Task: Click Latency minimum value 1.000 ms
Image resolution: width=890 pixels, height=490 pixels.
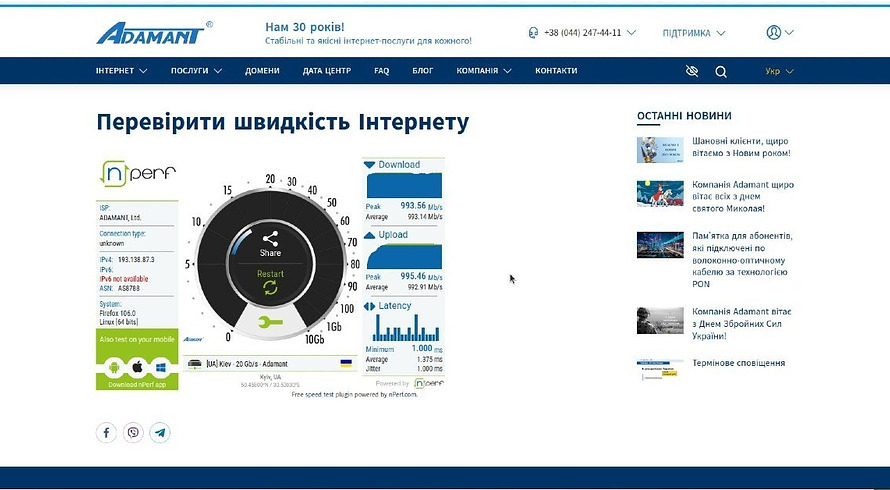Action: (x=427, y=349)
